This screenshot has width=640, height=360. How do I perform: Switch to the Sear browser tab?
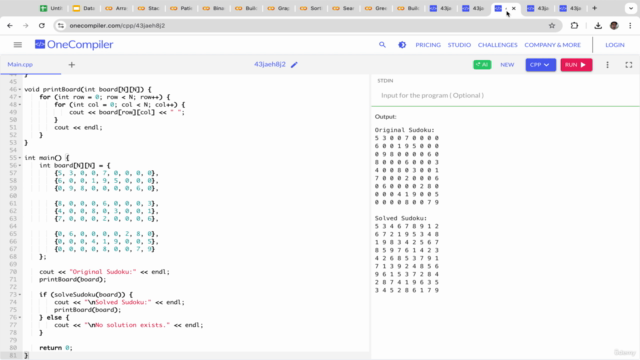(344, 8)
